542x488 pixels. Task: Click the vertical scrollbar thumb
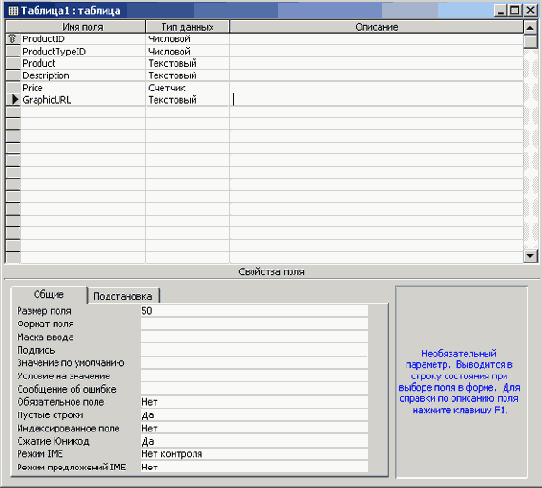click(530, 41)
